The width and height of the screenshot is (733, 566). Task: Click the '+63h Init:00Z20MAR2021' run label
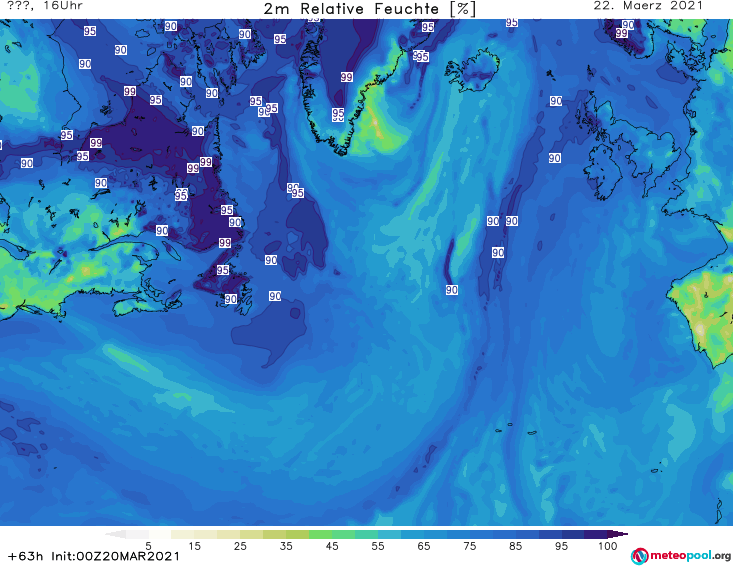93,556
